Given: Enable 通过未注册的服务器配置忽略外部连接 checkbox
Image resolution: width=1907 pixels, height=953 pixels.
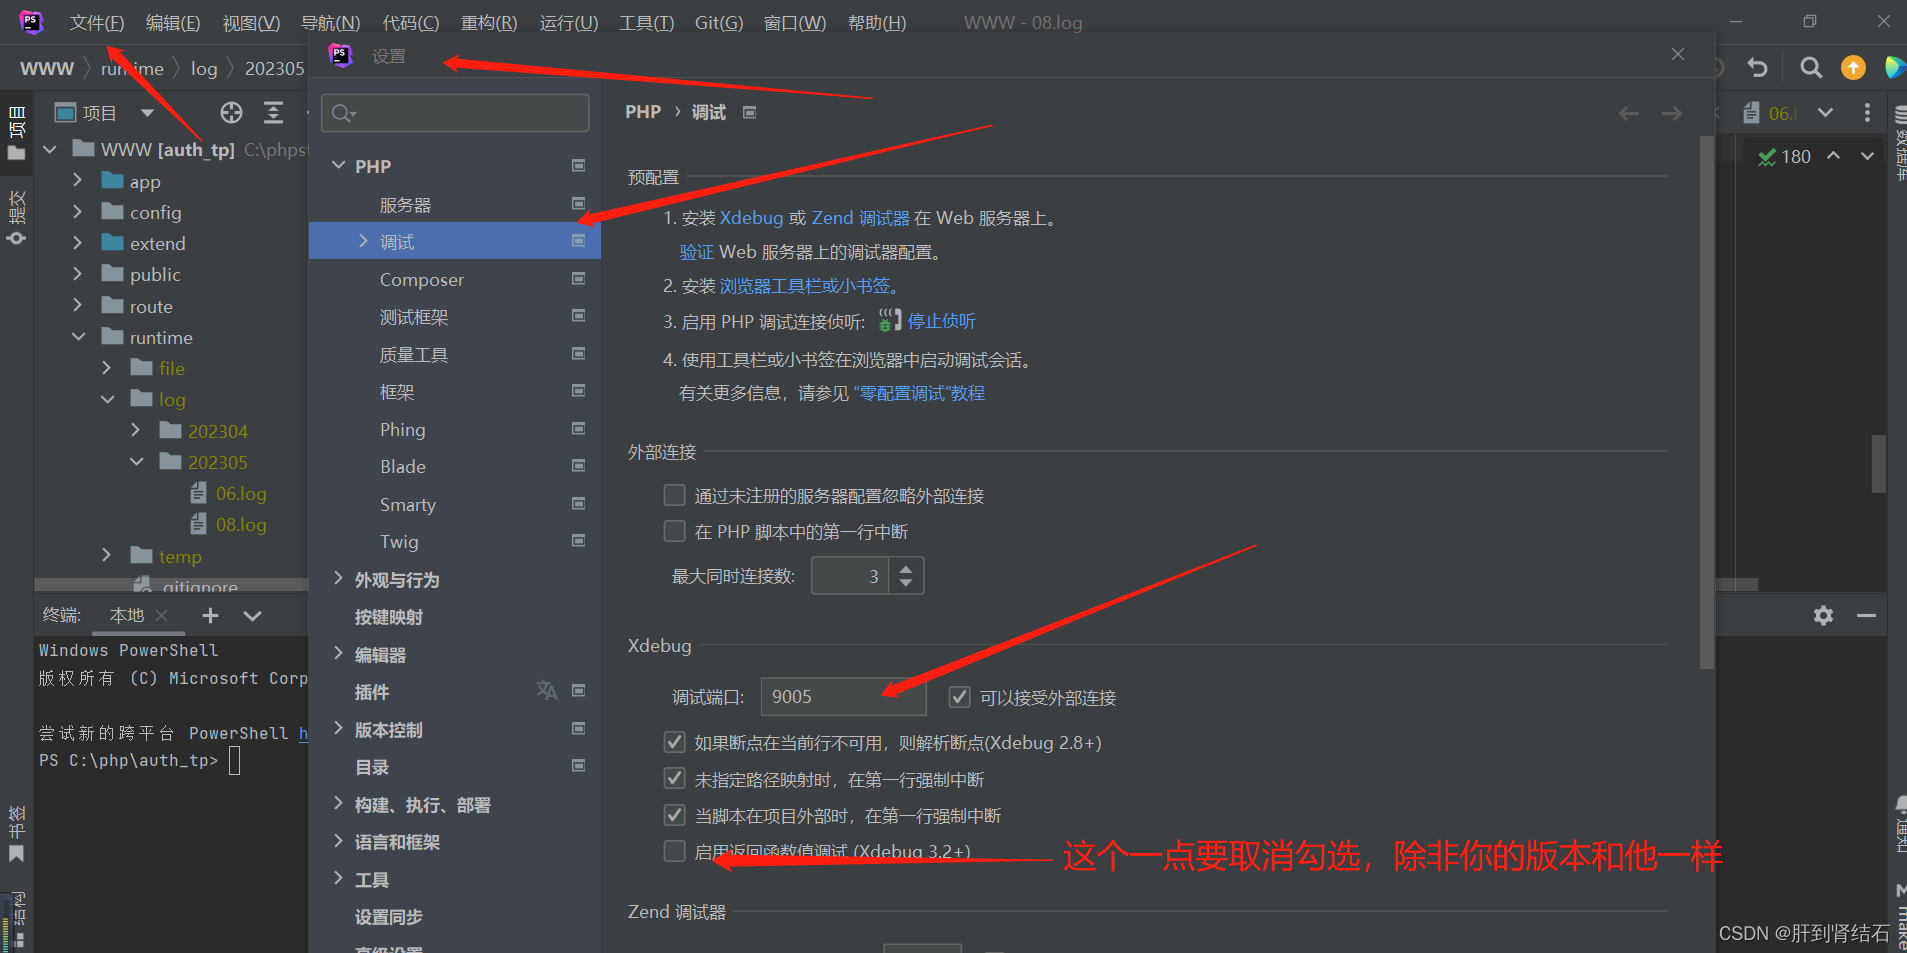Looking at the screenshot, I should pyautogui.click(x=675, y=495).
